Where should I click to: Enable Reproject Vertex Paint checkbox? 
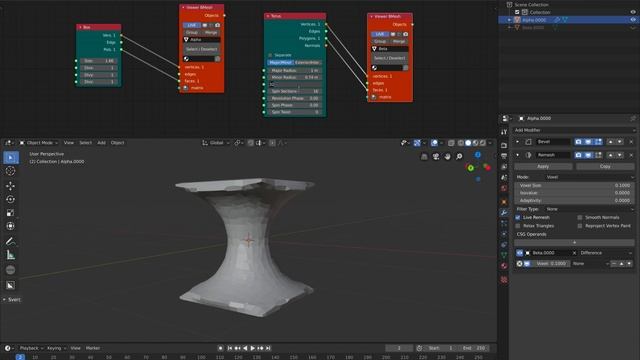tap(580, 226)
